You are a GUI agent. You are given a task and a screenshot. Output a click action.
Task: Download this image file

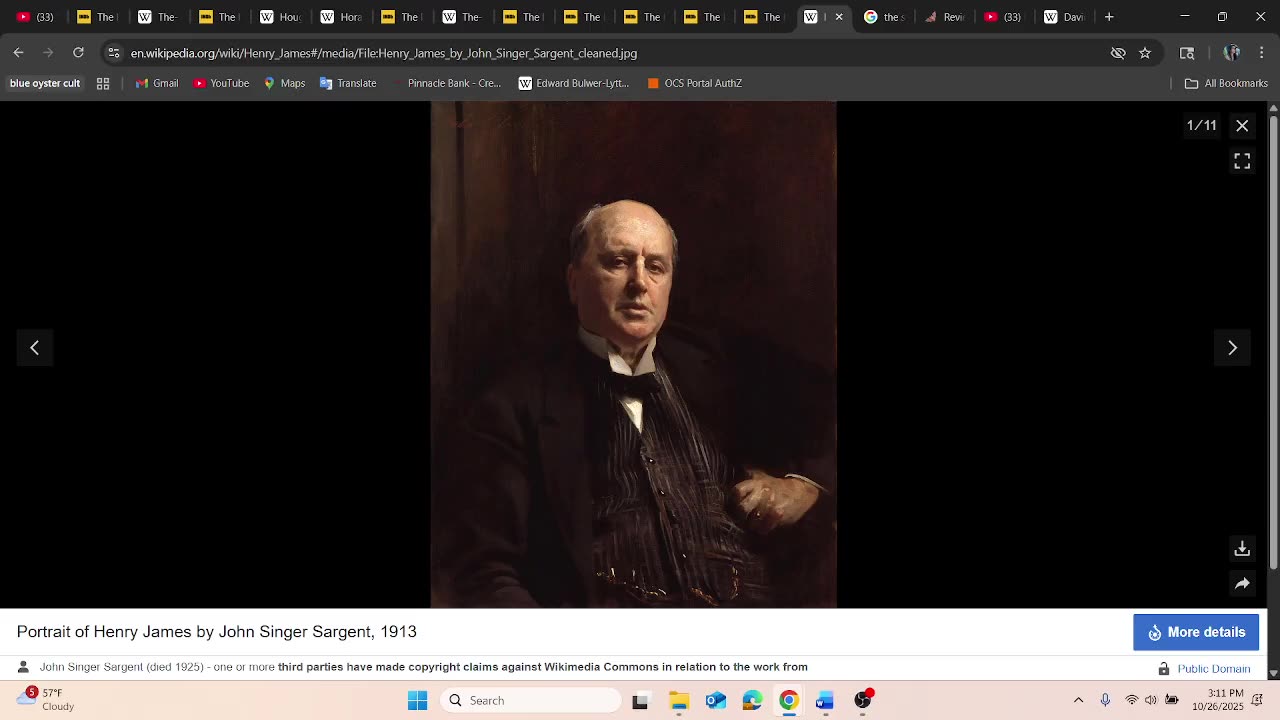point(1242,549)
